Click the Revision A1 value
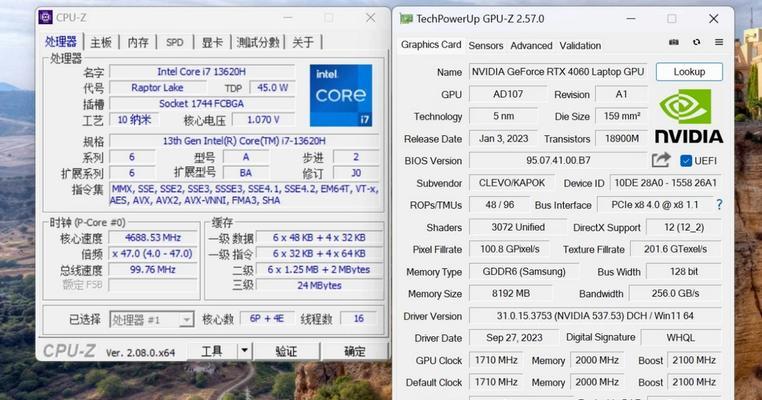This screenshot has height=400, width=762. pyautogui.click(x=622, y=94)
